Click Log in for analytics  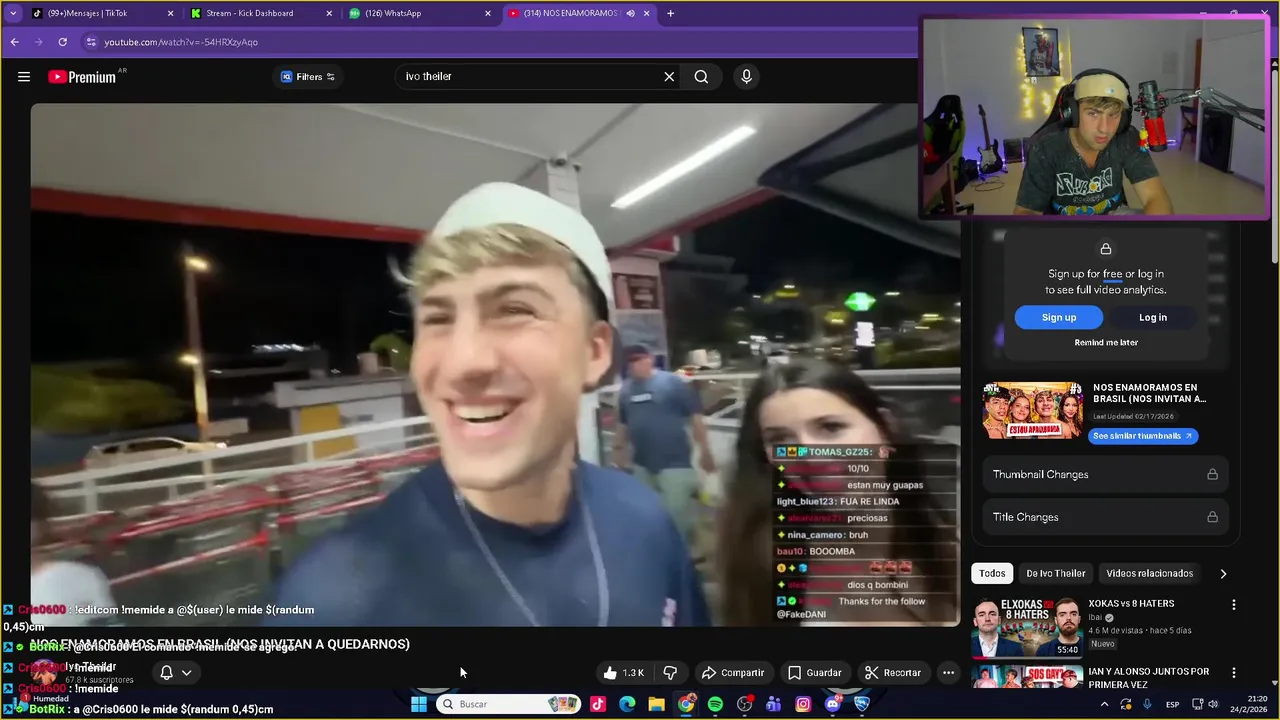(1153, 317)
